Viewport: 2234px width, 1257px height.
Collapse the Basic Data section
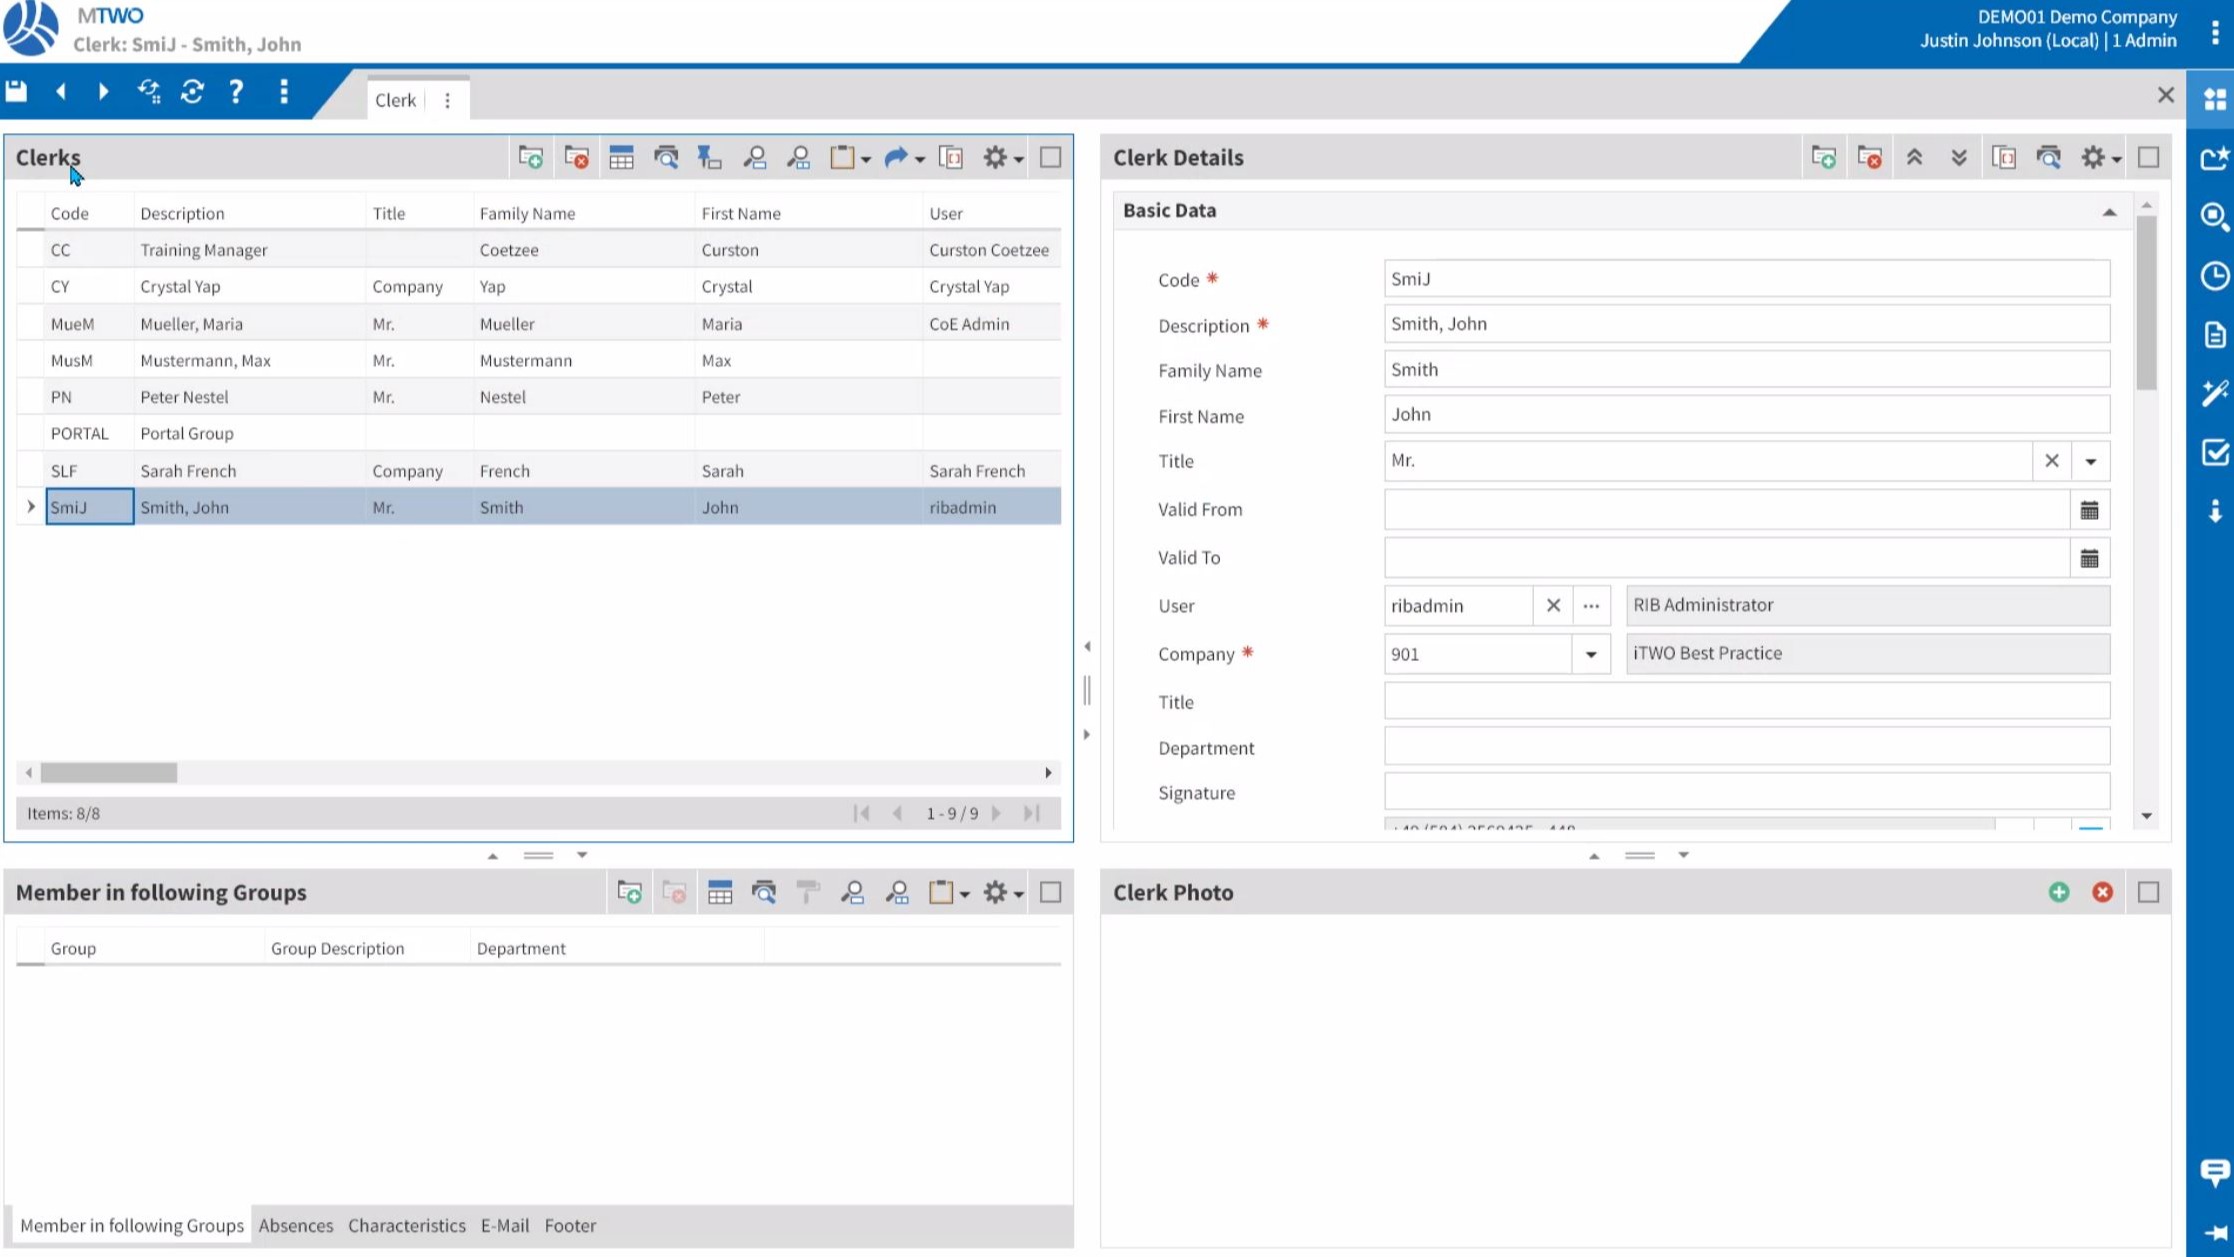(2109, 211)
